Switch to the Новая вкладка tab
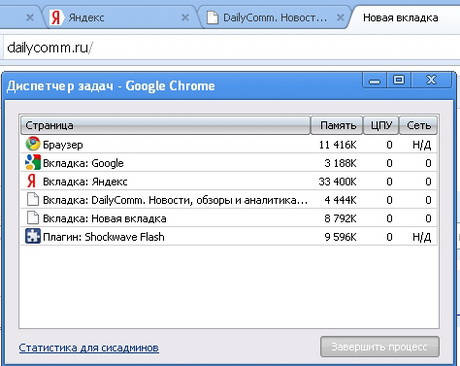This screenshot has width=460, height=366. 400,17
